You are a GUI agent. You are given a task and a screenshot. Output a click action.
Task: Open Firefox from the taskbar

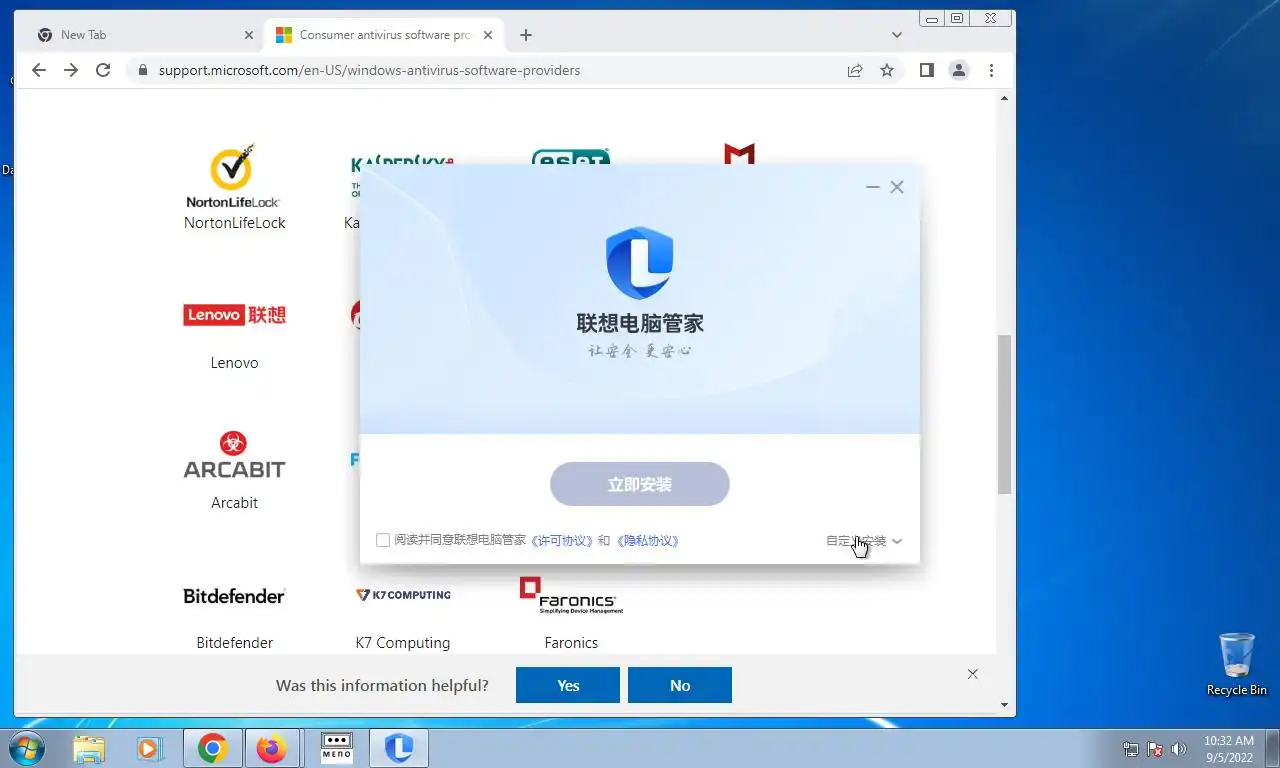(272, 748)
